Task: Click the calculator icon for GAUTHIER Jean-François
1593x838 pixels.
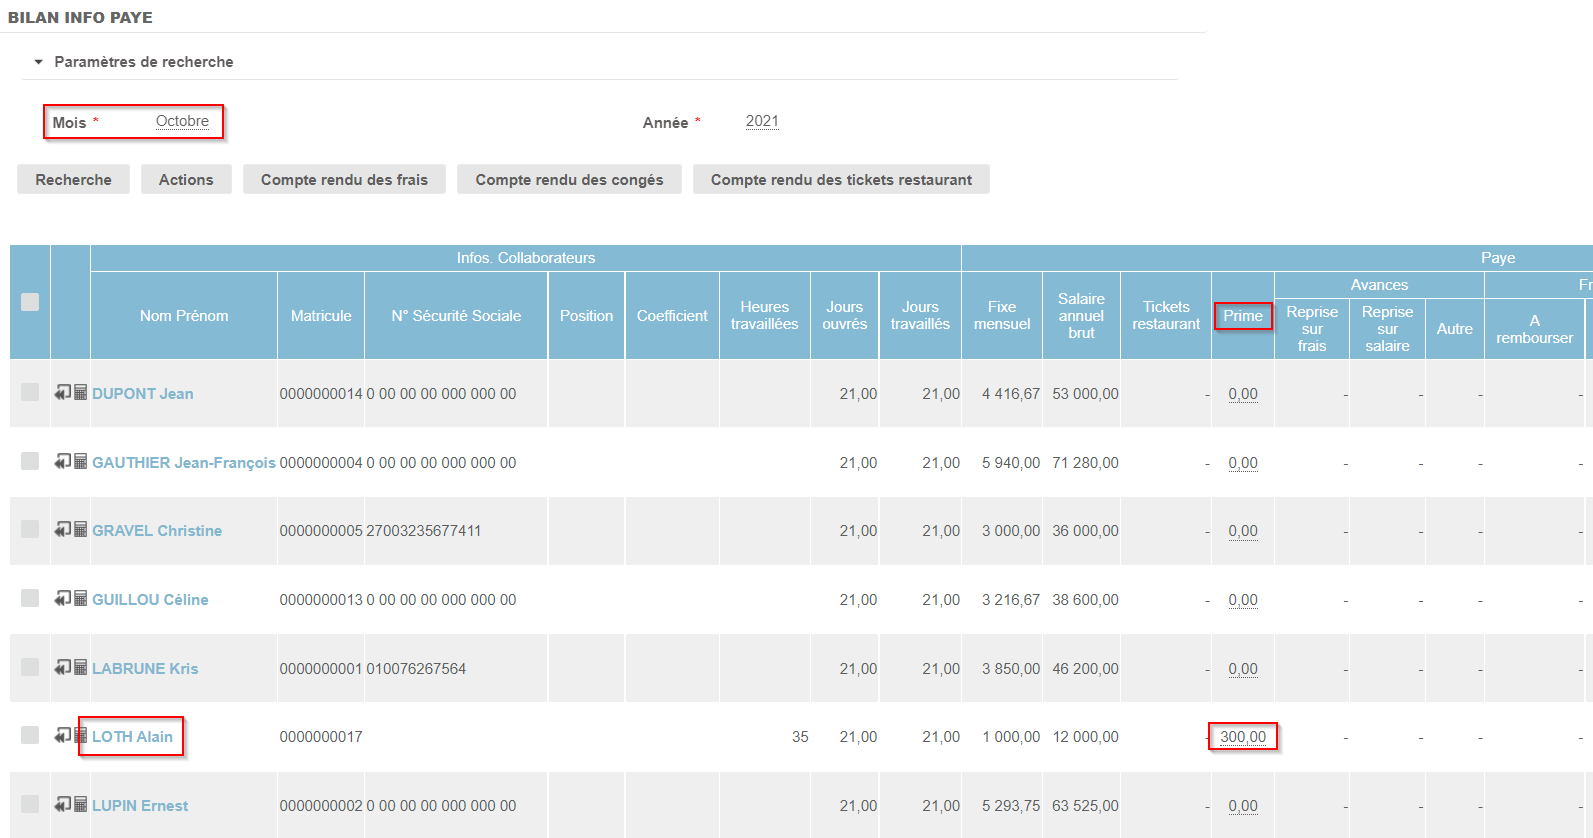Action: pyautogui.click(x=81, y=461)
